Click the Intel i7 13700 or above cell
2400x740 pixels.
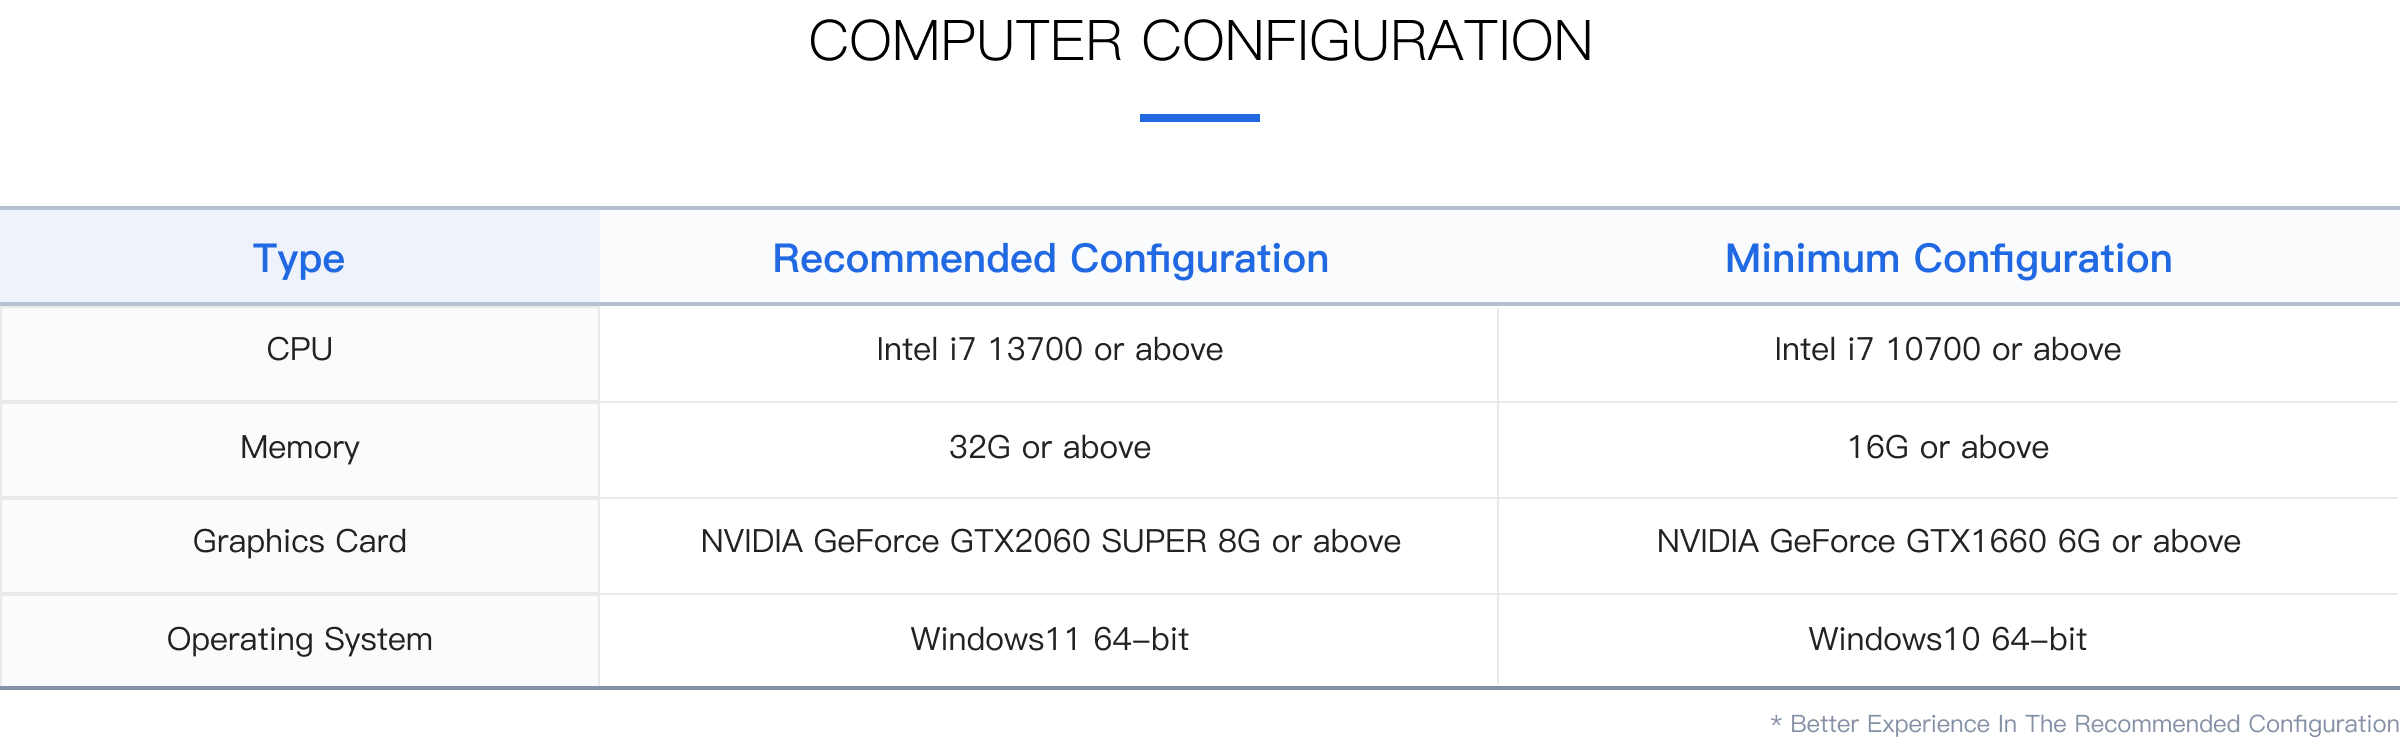tap(1049, 349)
